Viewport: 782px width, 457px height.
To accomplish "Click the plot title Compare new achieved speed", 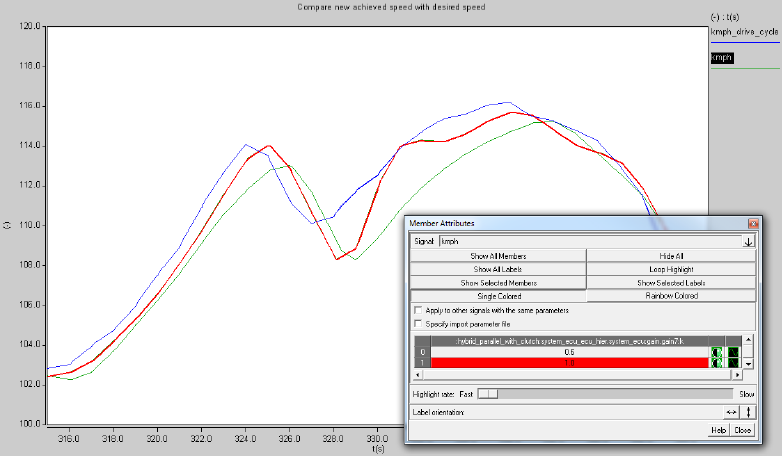I will click(391, 7).
